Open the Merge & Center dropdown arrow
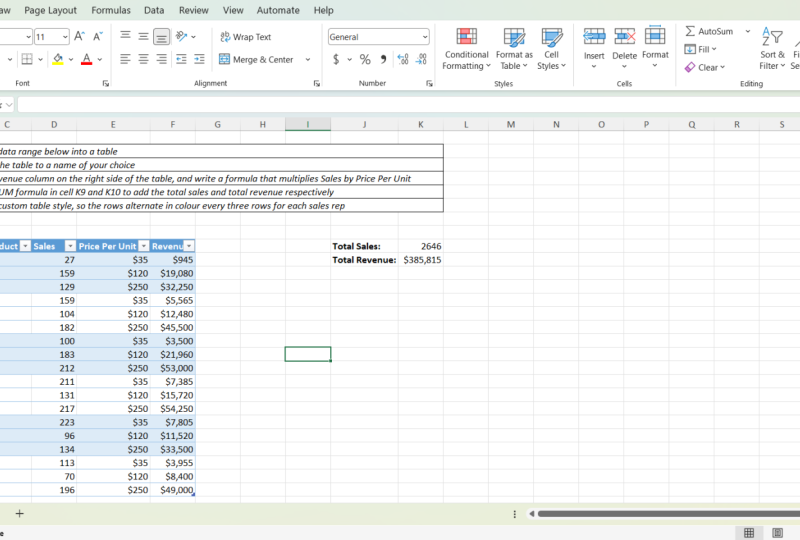Viewport: 800px width, 540px height. [308, 59]
